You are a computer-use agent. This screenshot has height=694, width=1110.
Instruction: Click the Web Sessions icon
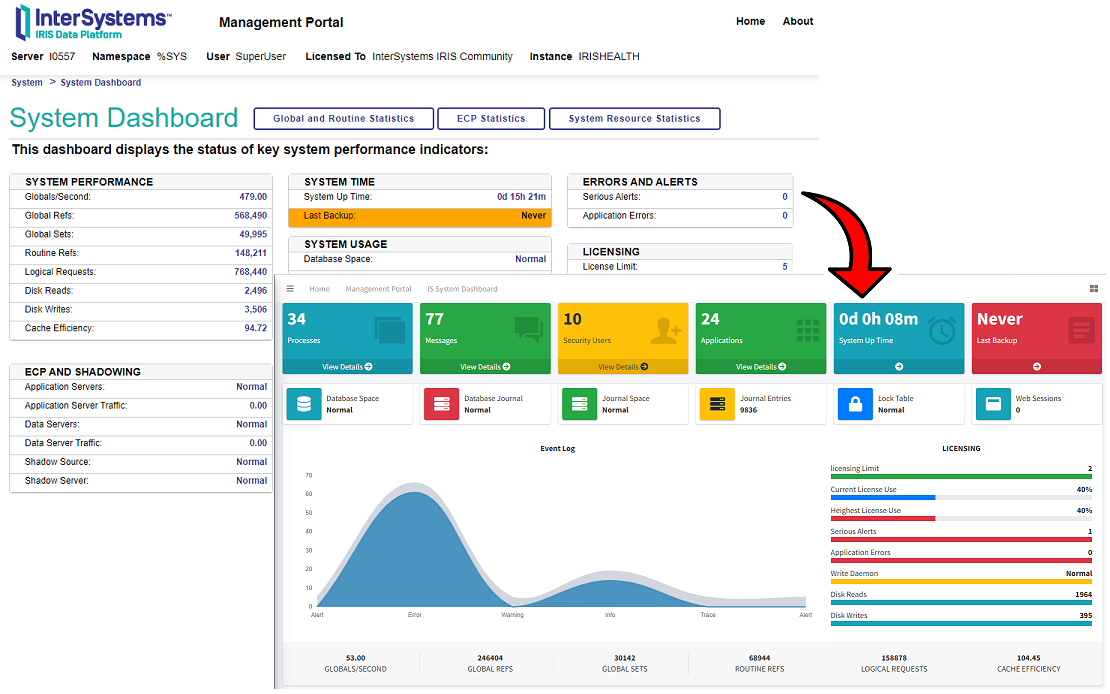pyautogui.click(x=993, y=404)
